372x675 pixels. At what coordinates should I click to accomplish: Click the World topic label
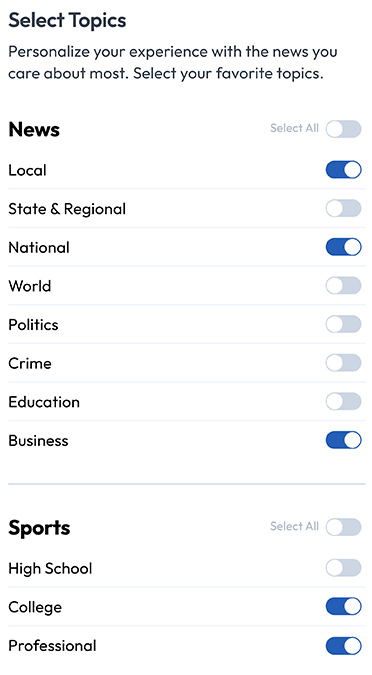click(x=30, y=286)
